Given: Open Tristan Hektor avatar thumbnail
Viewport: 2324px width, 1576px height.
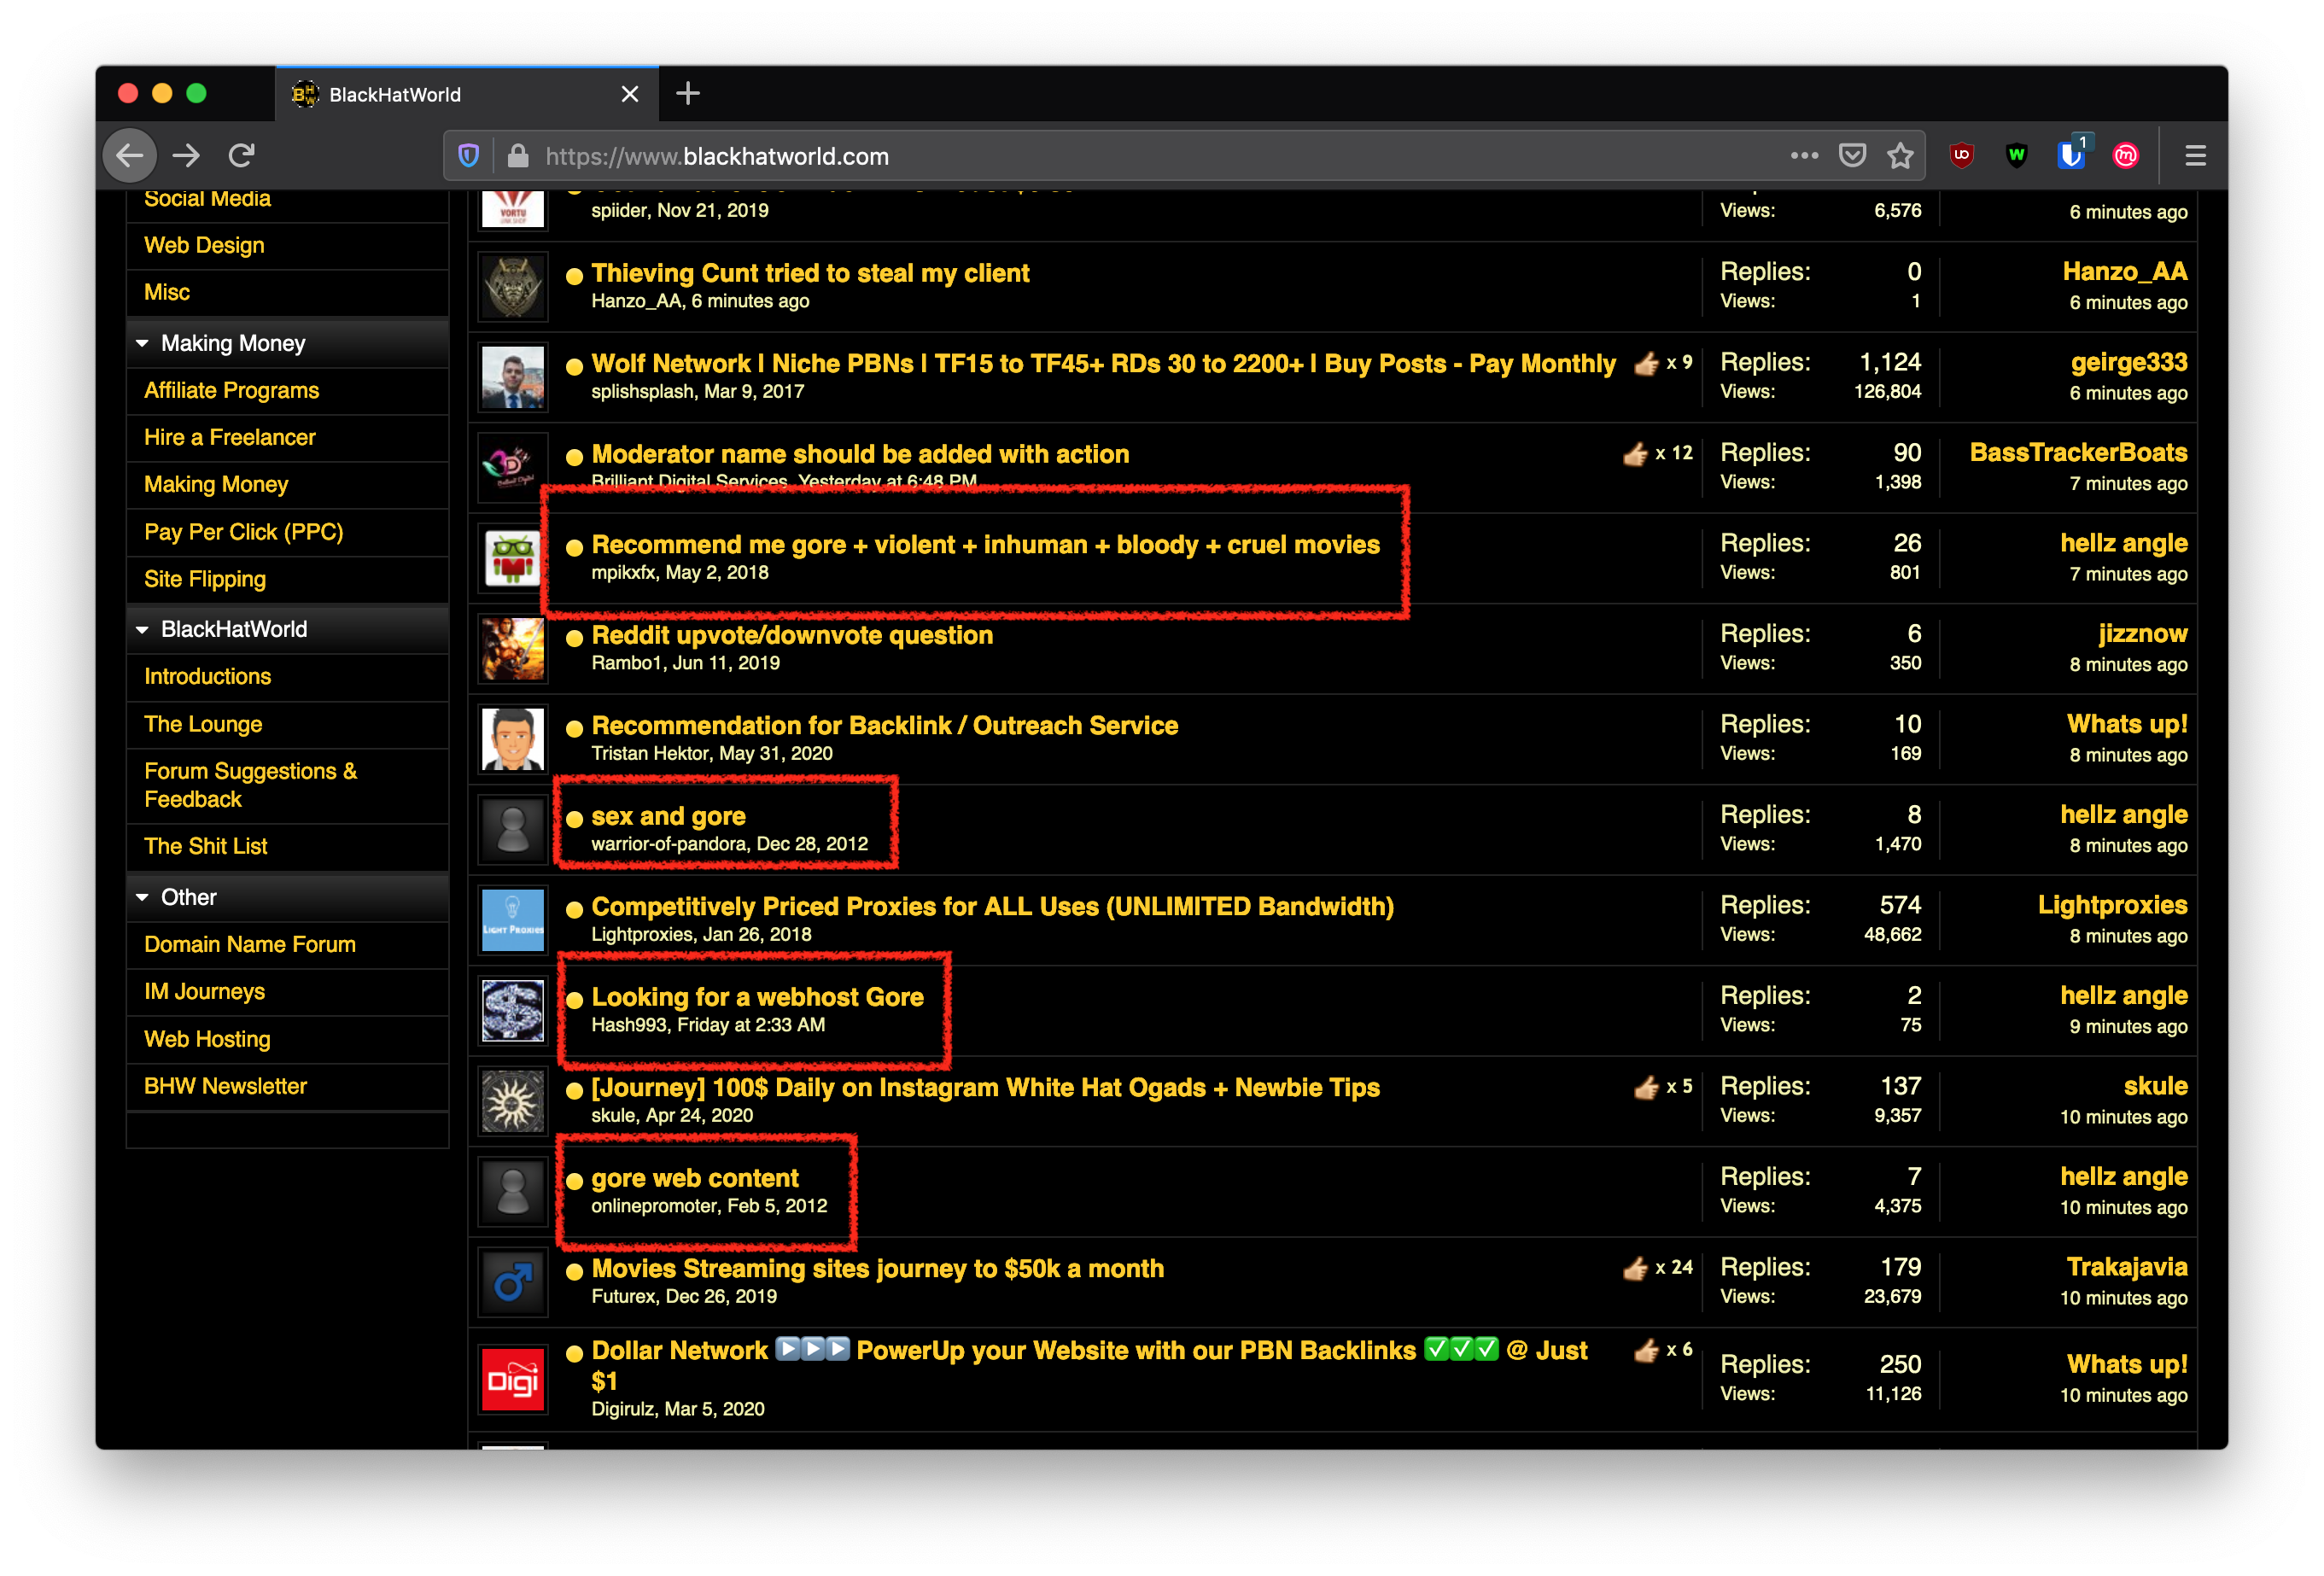Looking at the screenshot, I should 513,739.
